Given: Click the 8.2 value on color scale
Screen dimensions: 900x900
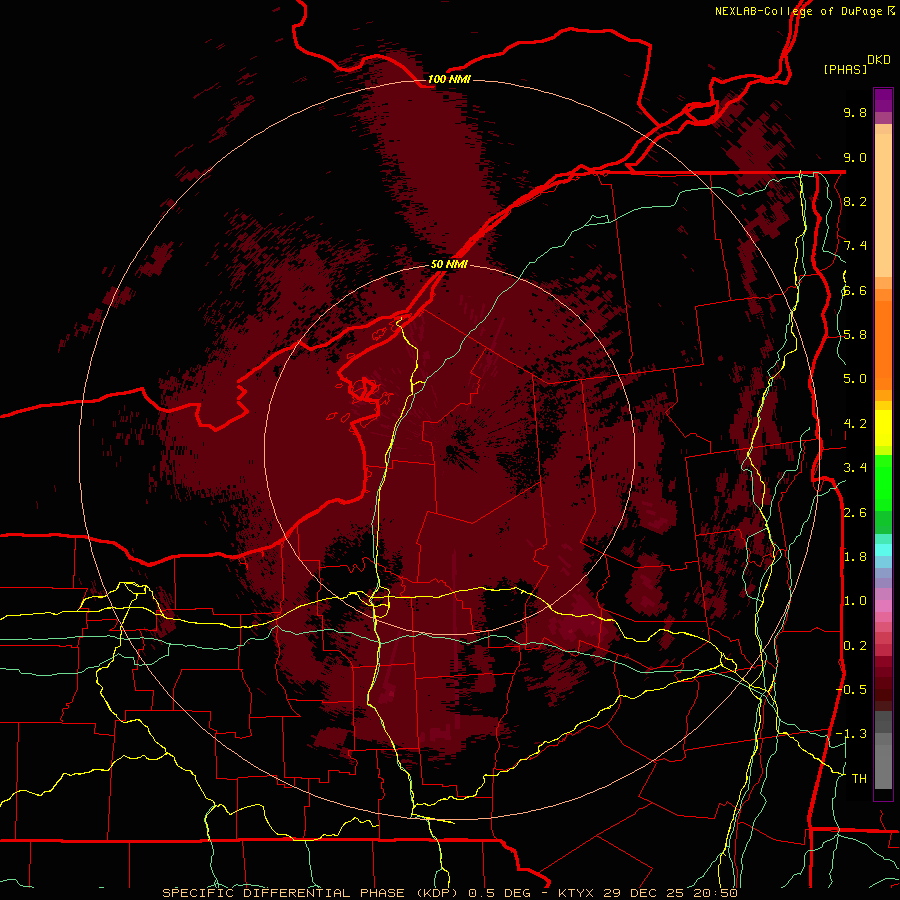Looking at the screenshot, I should click(855, 201).
